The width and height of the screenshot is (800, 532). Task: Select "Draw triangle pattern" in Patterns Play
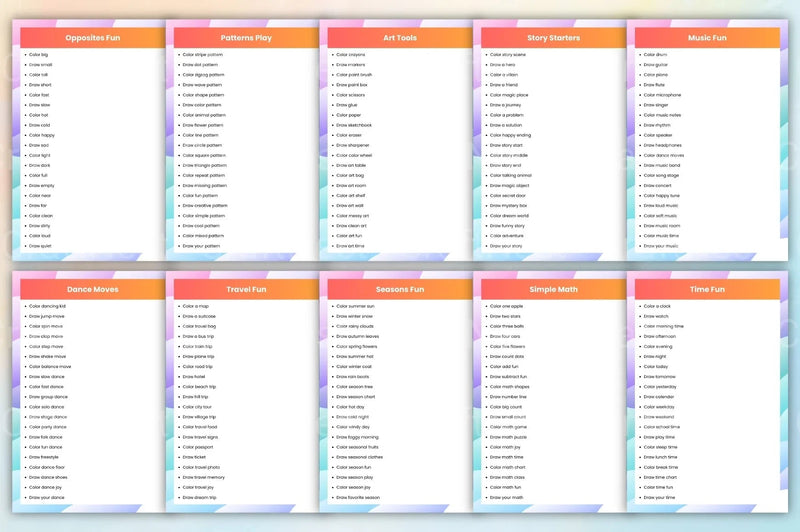(x=205, y=165)
